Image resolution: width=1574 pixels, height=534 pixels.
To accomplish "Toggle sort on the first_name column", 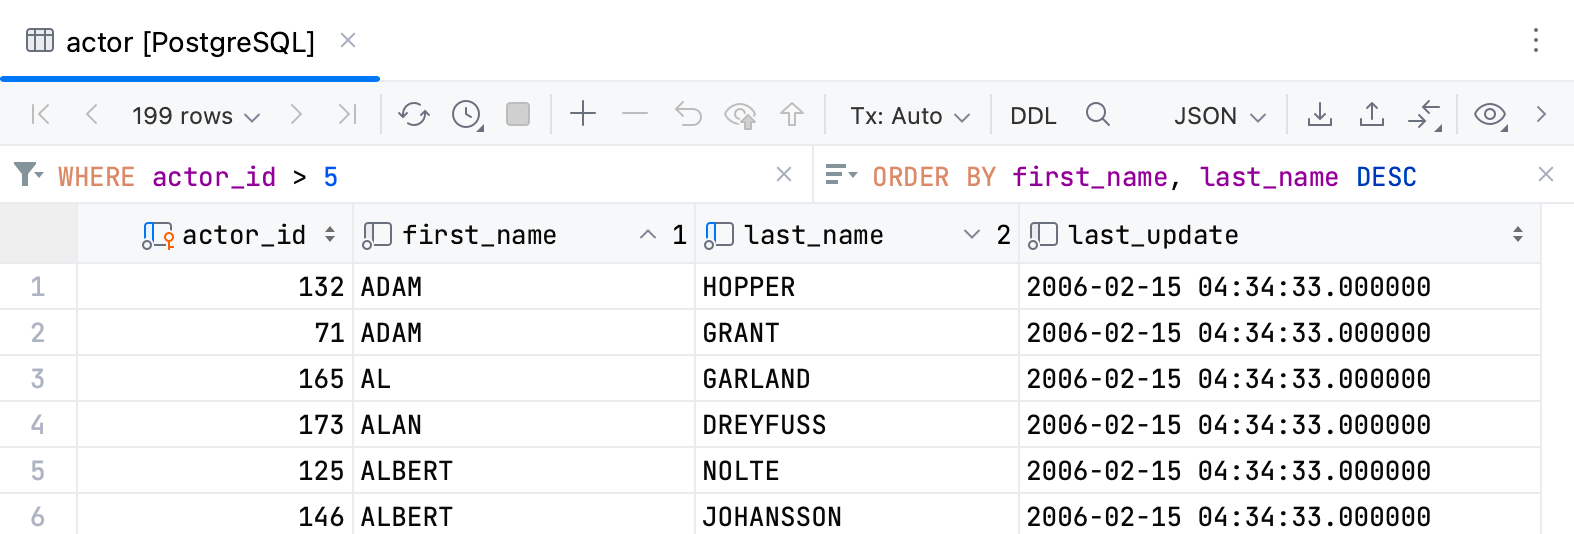I will point(648,235).
